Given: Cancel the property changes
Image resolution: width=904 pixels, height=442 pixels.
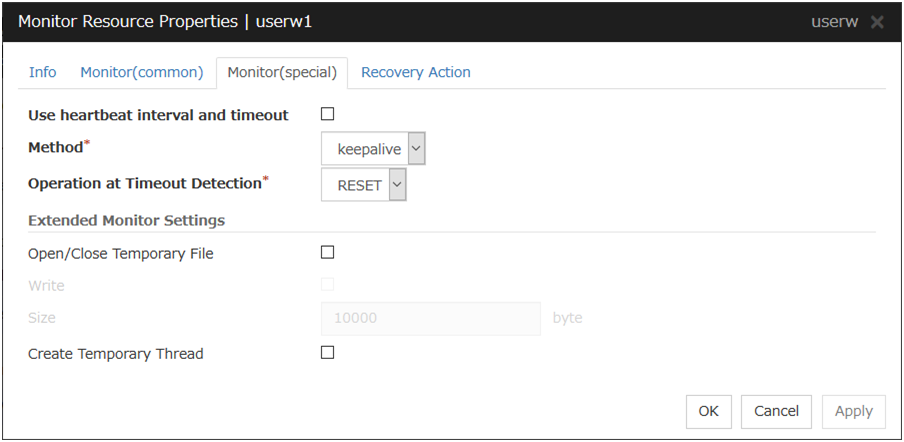Looking at the screenshot, I should point(776,411).
